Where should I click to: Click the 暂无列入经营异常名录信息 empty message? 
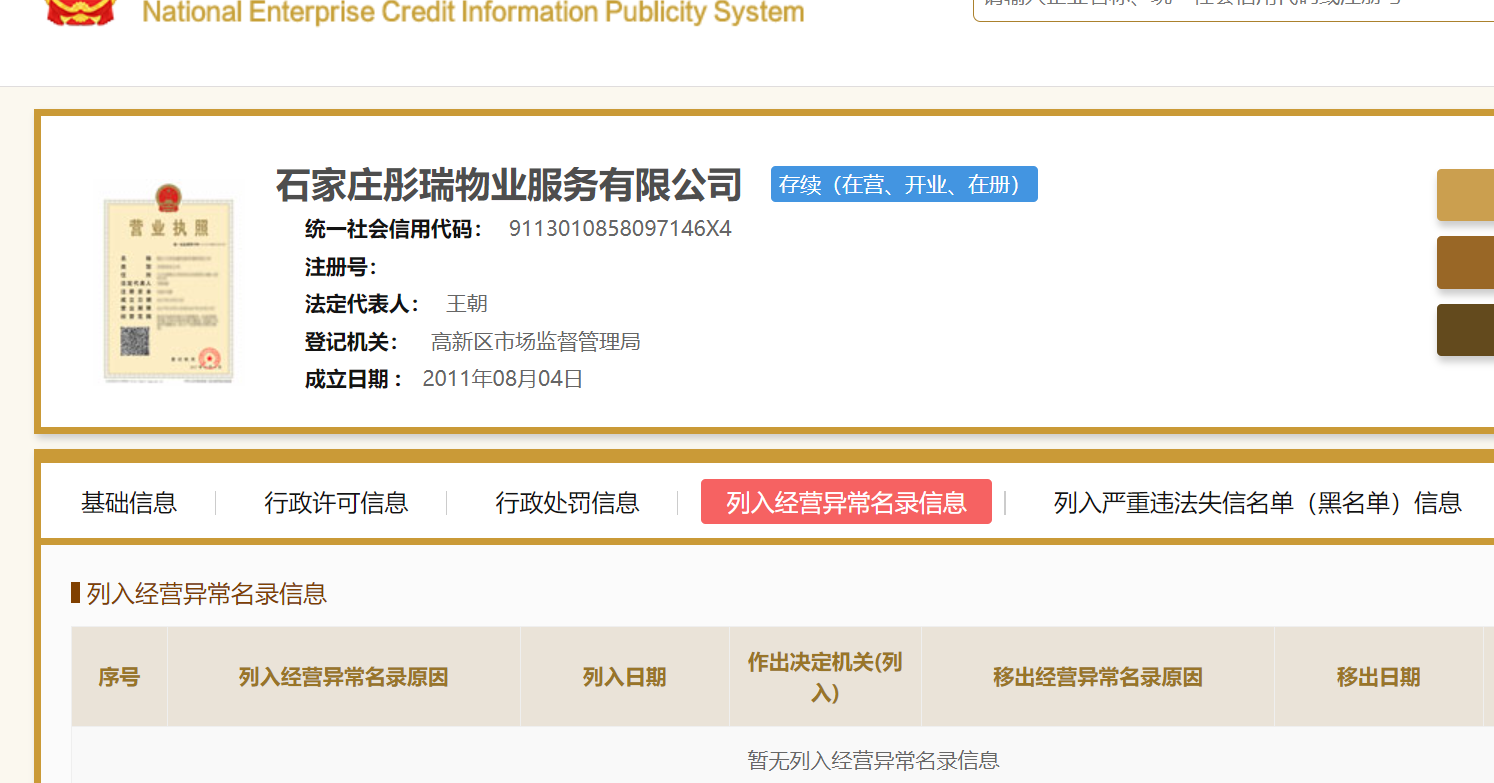(x=873, y=760)
